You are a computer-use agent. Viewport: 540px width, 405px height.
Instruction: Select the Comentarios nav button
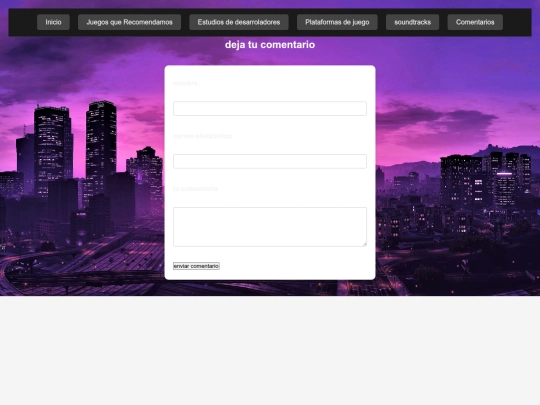click(475, 22)
